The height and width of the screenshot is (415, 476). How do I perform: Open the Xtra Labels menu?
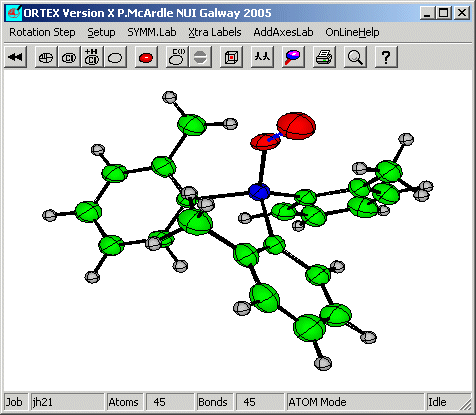click(215, 32)
